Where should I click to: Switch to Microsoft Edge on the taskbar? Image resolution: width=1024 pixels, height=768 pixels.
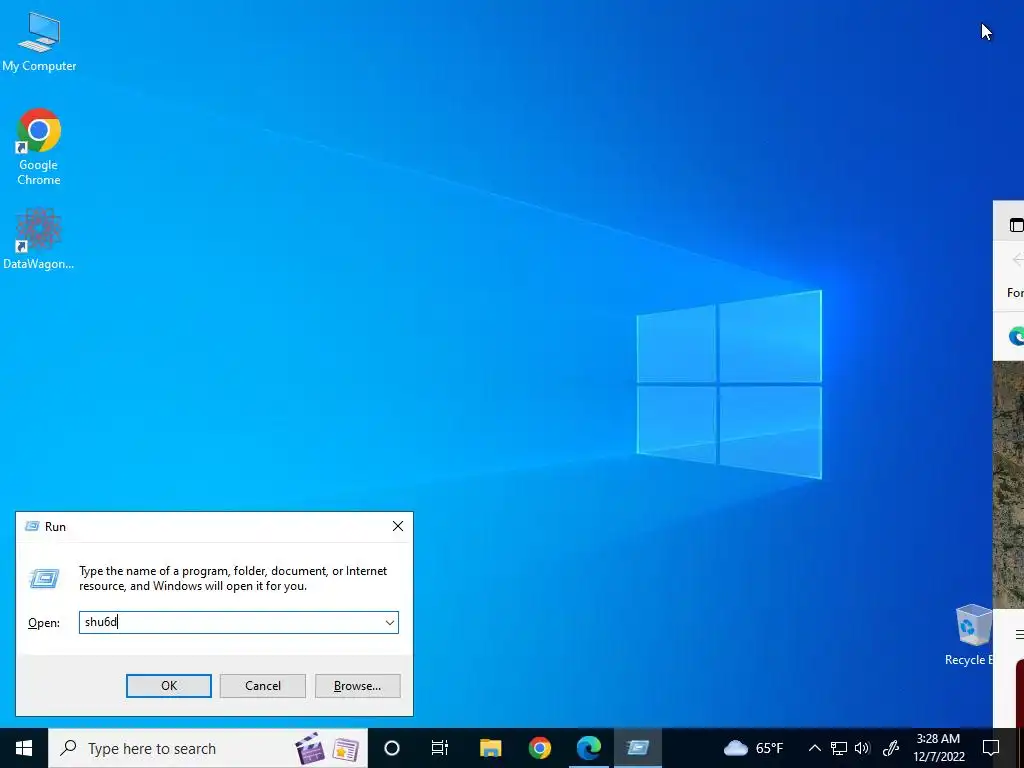588,748
